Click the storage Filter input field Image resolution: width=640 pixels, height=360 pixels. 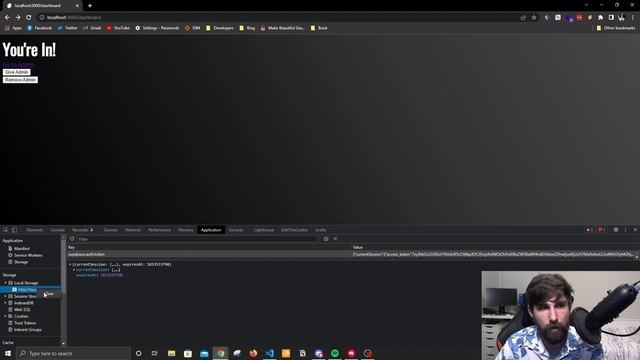point(197,239)
